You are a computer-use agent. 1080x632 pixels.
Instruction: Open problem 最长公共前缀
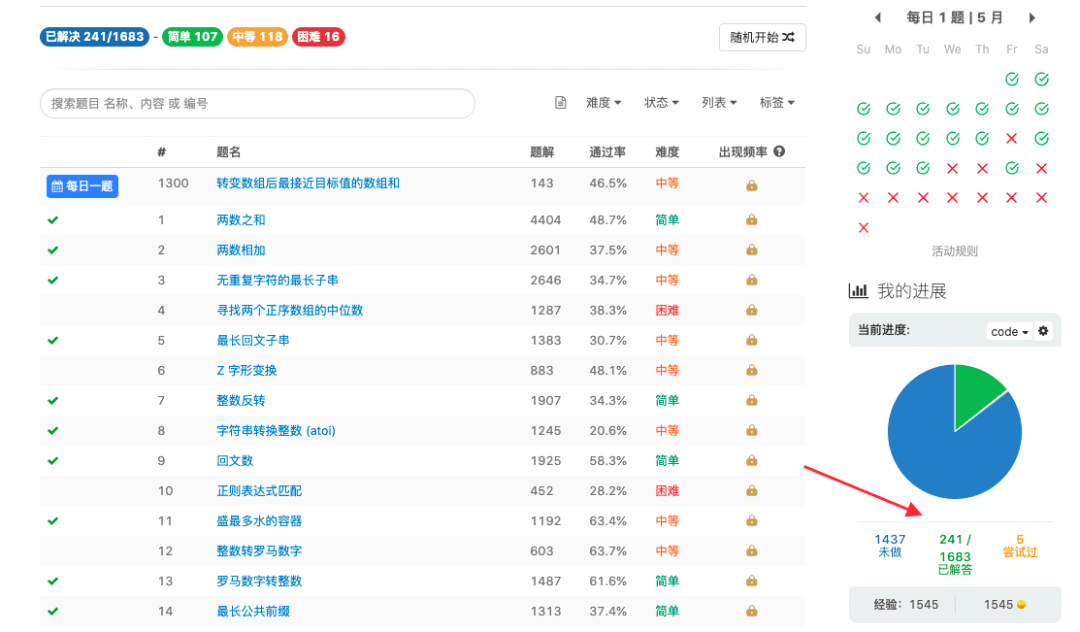[x=253, y=611]
